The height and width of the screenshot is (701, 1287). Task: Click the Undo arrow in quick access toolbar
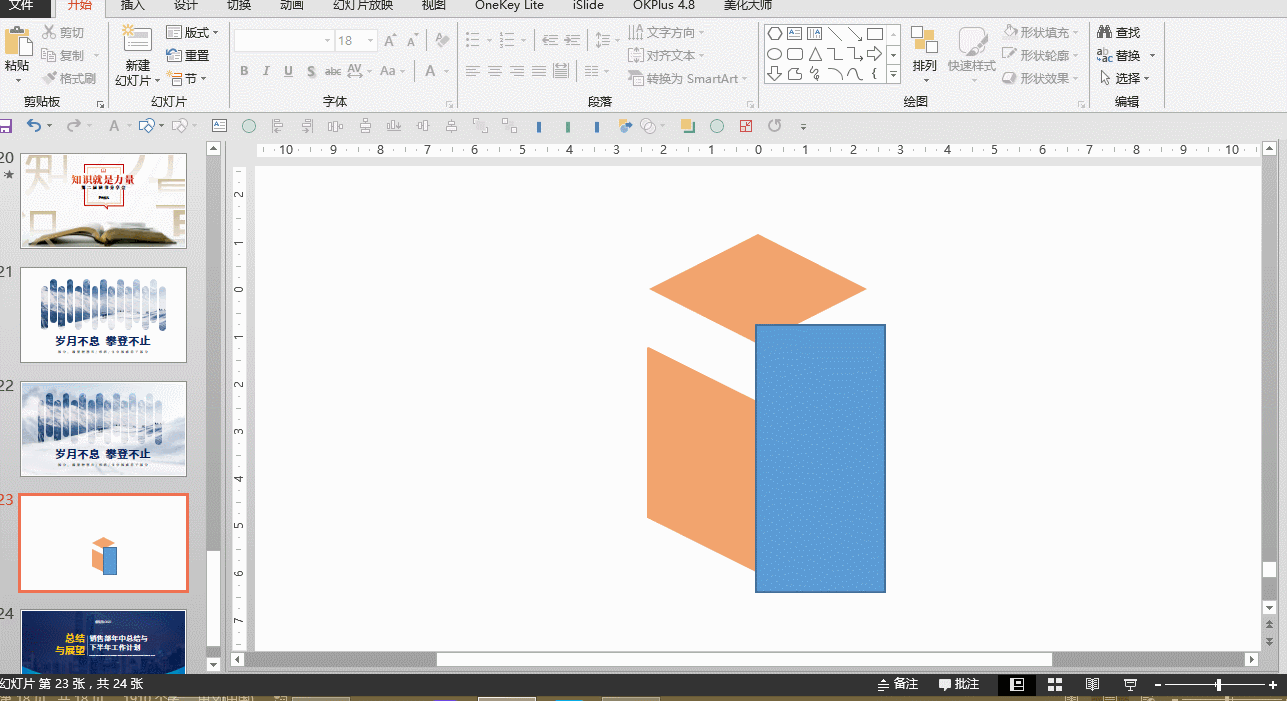(x=34, y=126)
